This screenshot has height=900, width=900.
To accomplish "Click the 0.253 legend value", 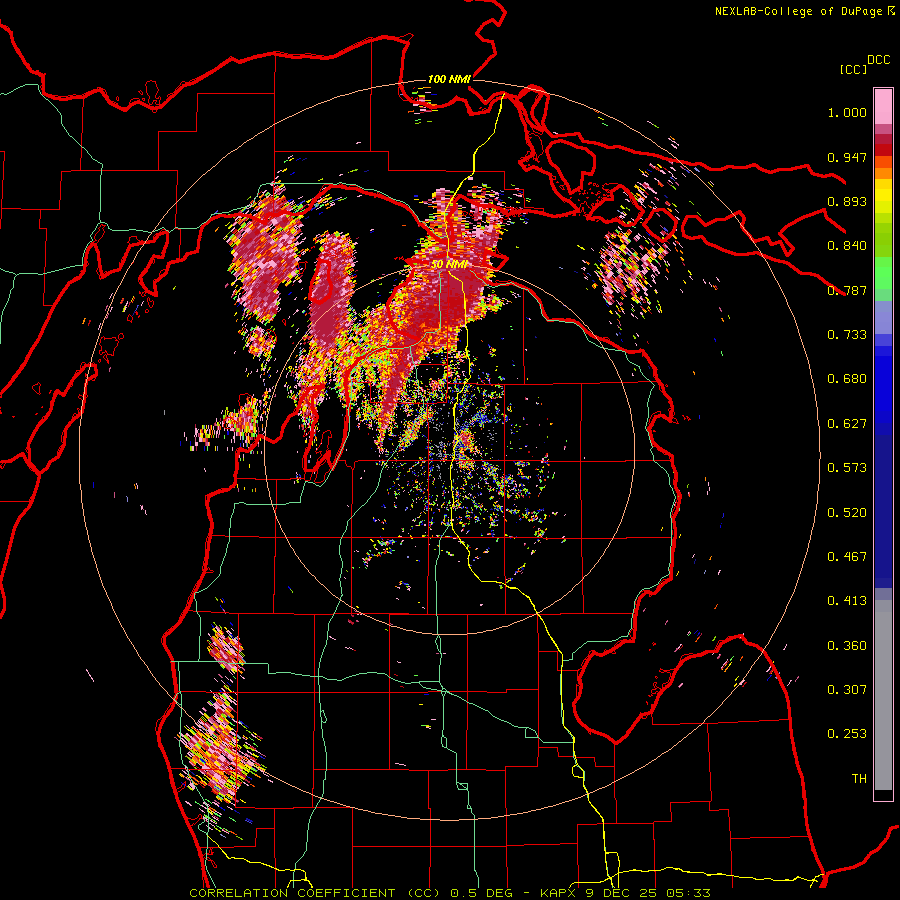I will coord(847,734).
